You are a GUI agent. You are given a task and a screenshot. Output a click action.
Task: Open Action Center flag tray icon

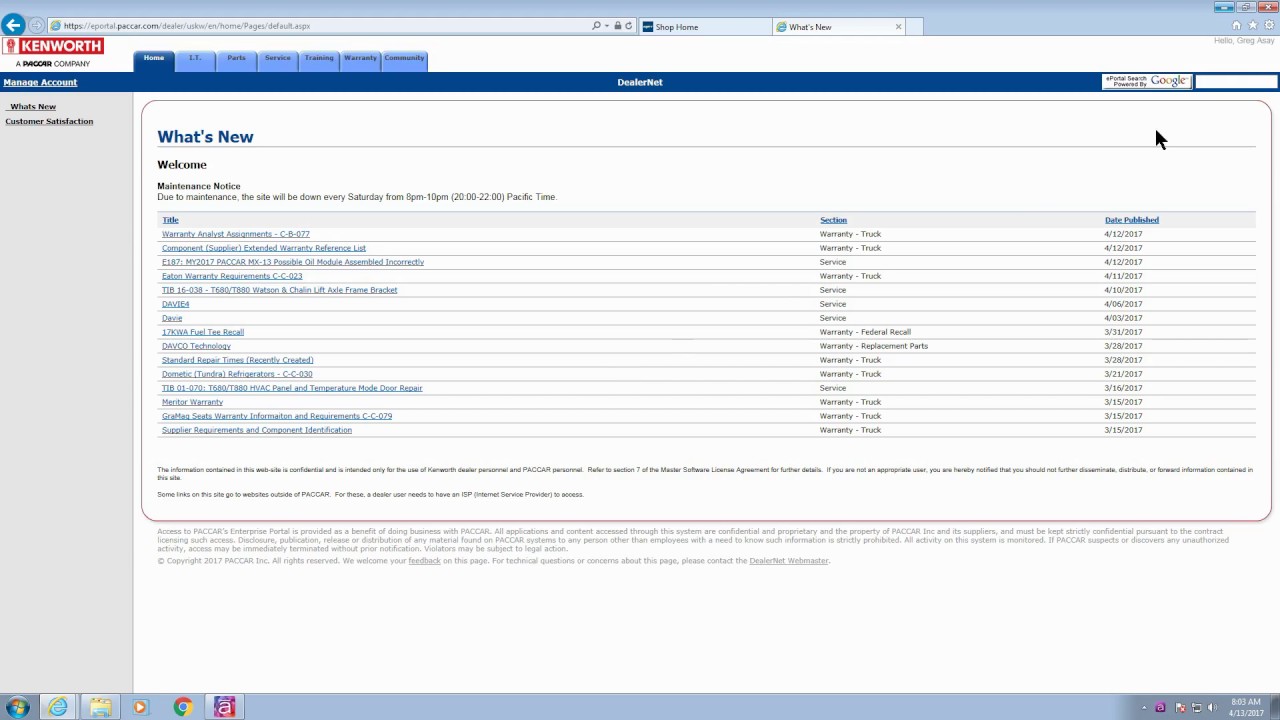point(1179,708)
